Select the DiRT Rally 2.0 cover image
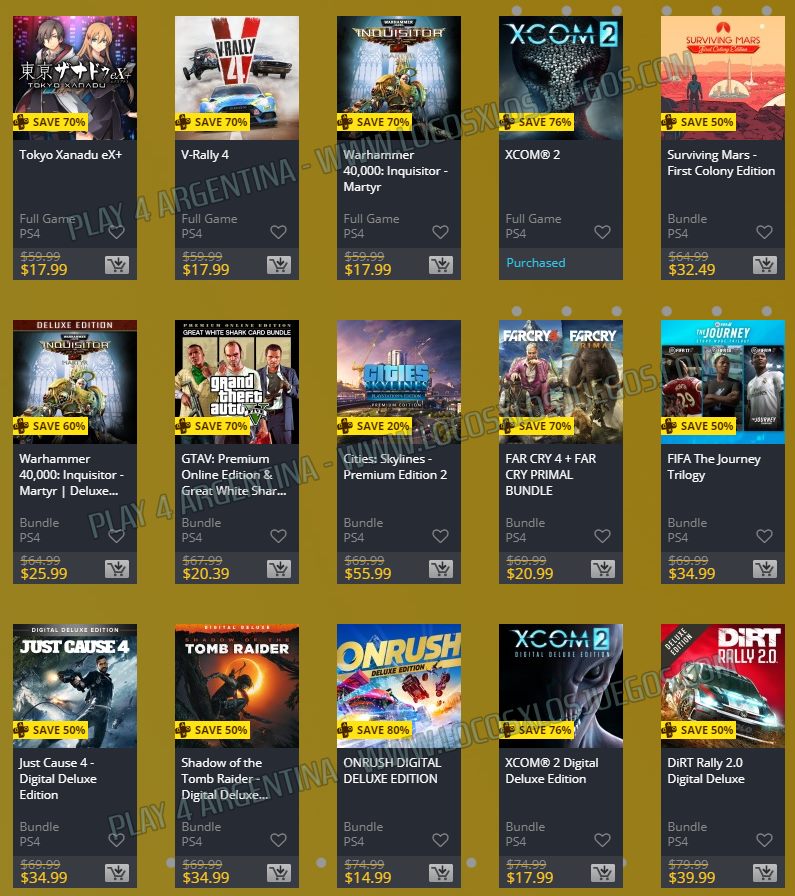Viewport: 795px width, 896px height. [723, 686]
